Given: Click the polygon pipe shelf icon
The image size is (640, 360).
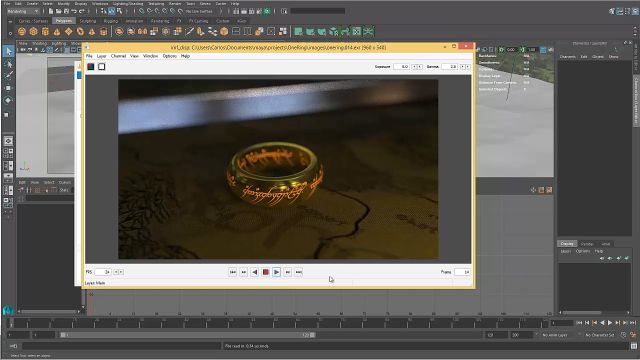Looking at the screenshot, I should coord(104,31).
